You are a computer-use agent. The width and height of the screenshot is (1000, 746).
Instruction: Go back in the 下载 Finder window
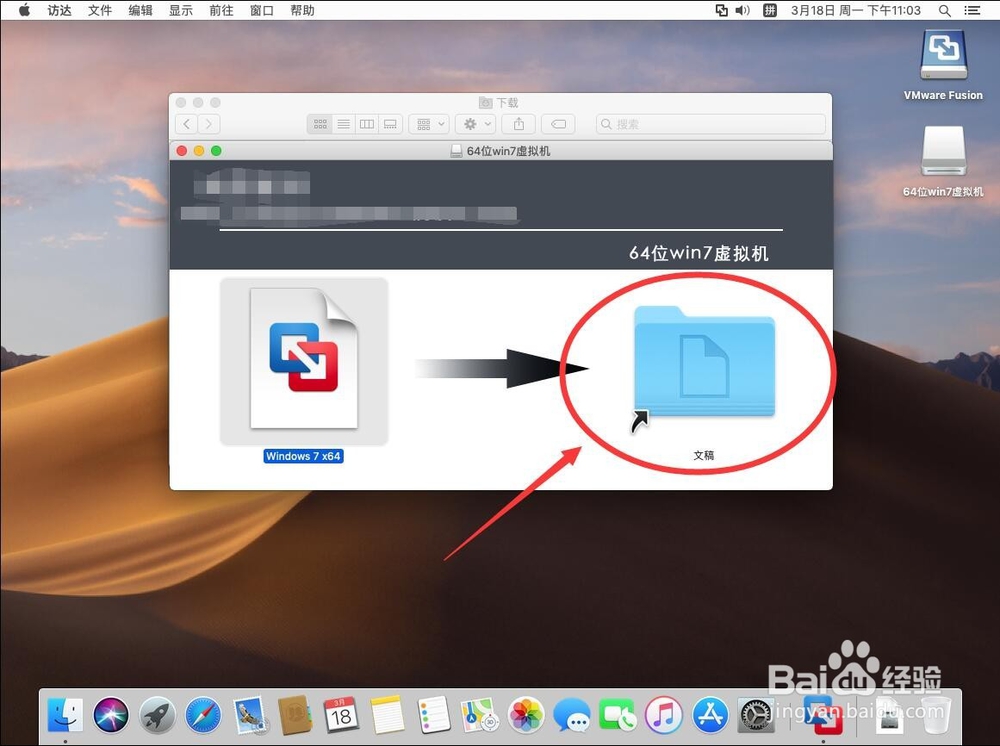(x=186, y=124)
